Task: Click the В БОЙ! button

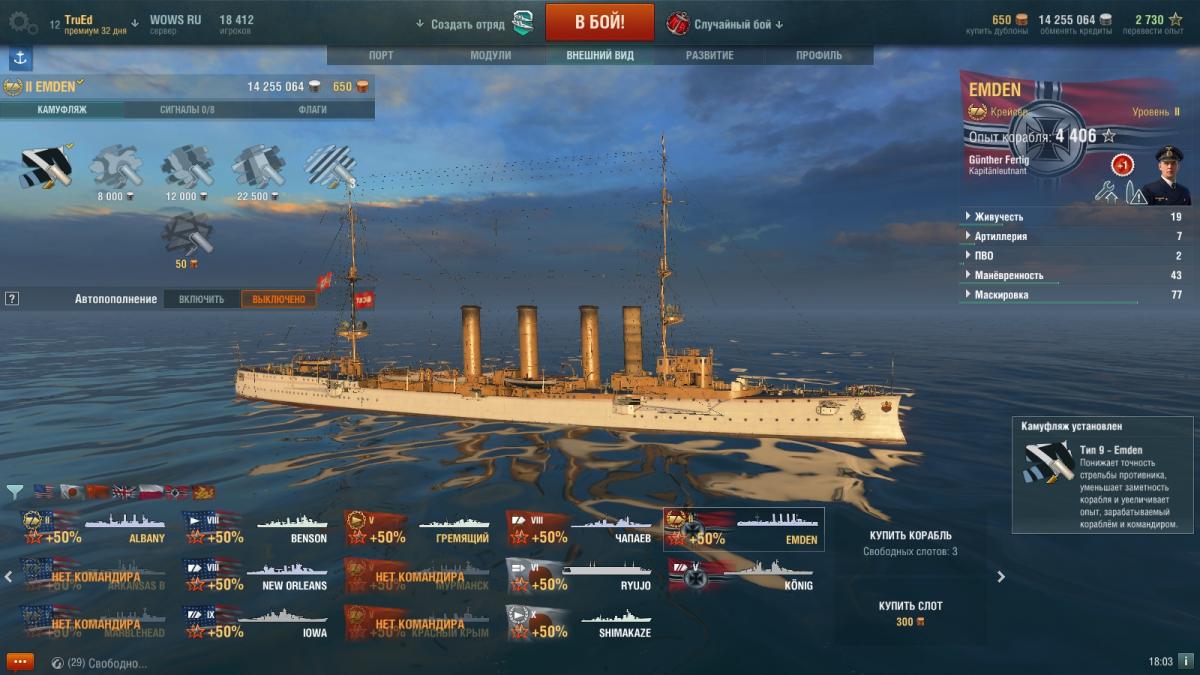Action: 600,22
